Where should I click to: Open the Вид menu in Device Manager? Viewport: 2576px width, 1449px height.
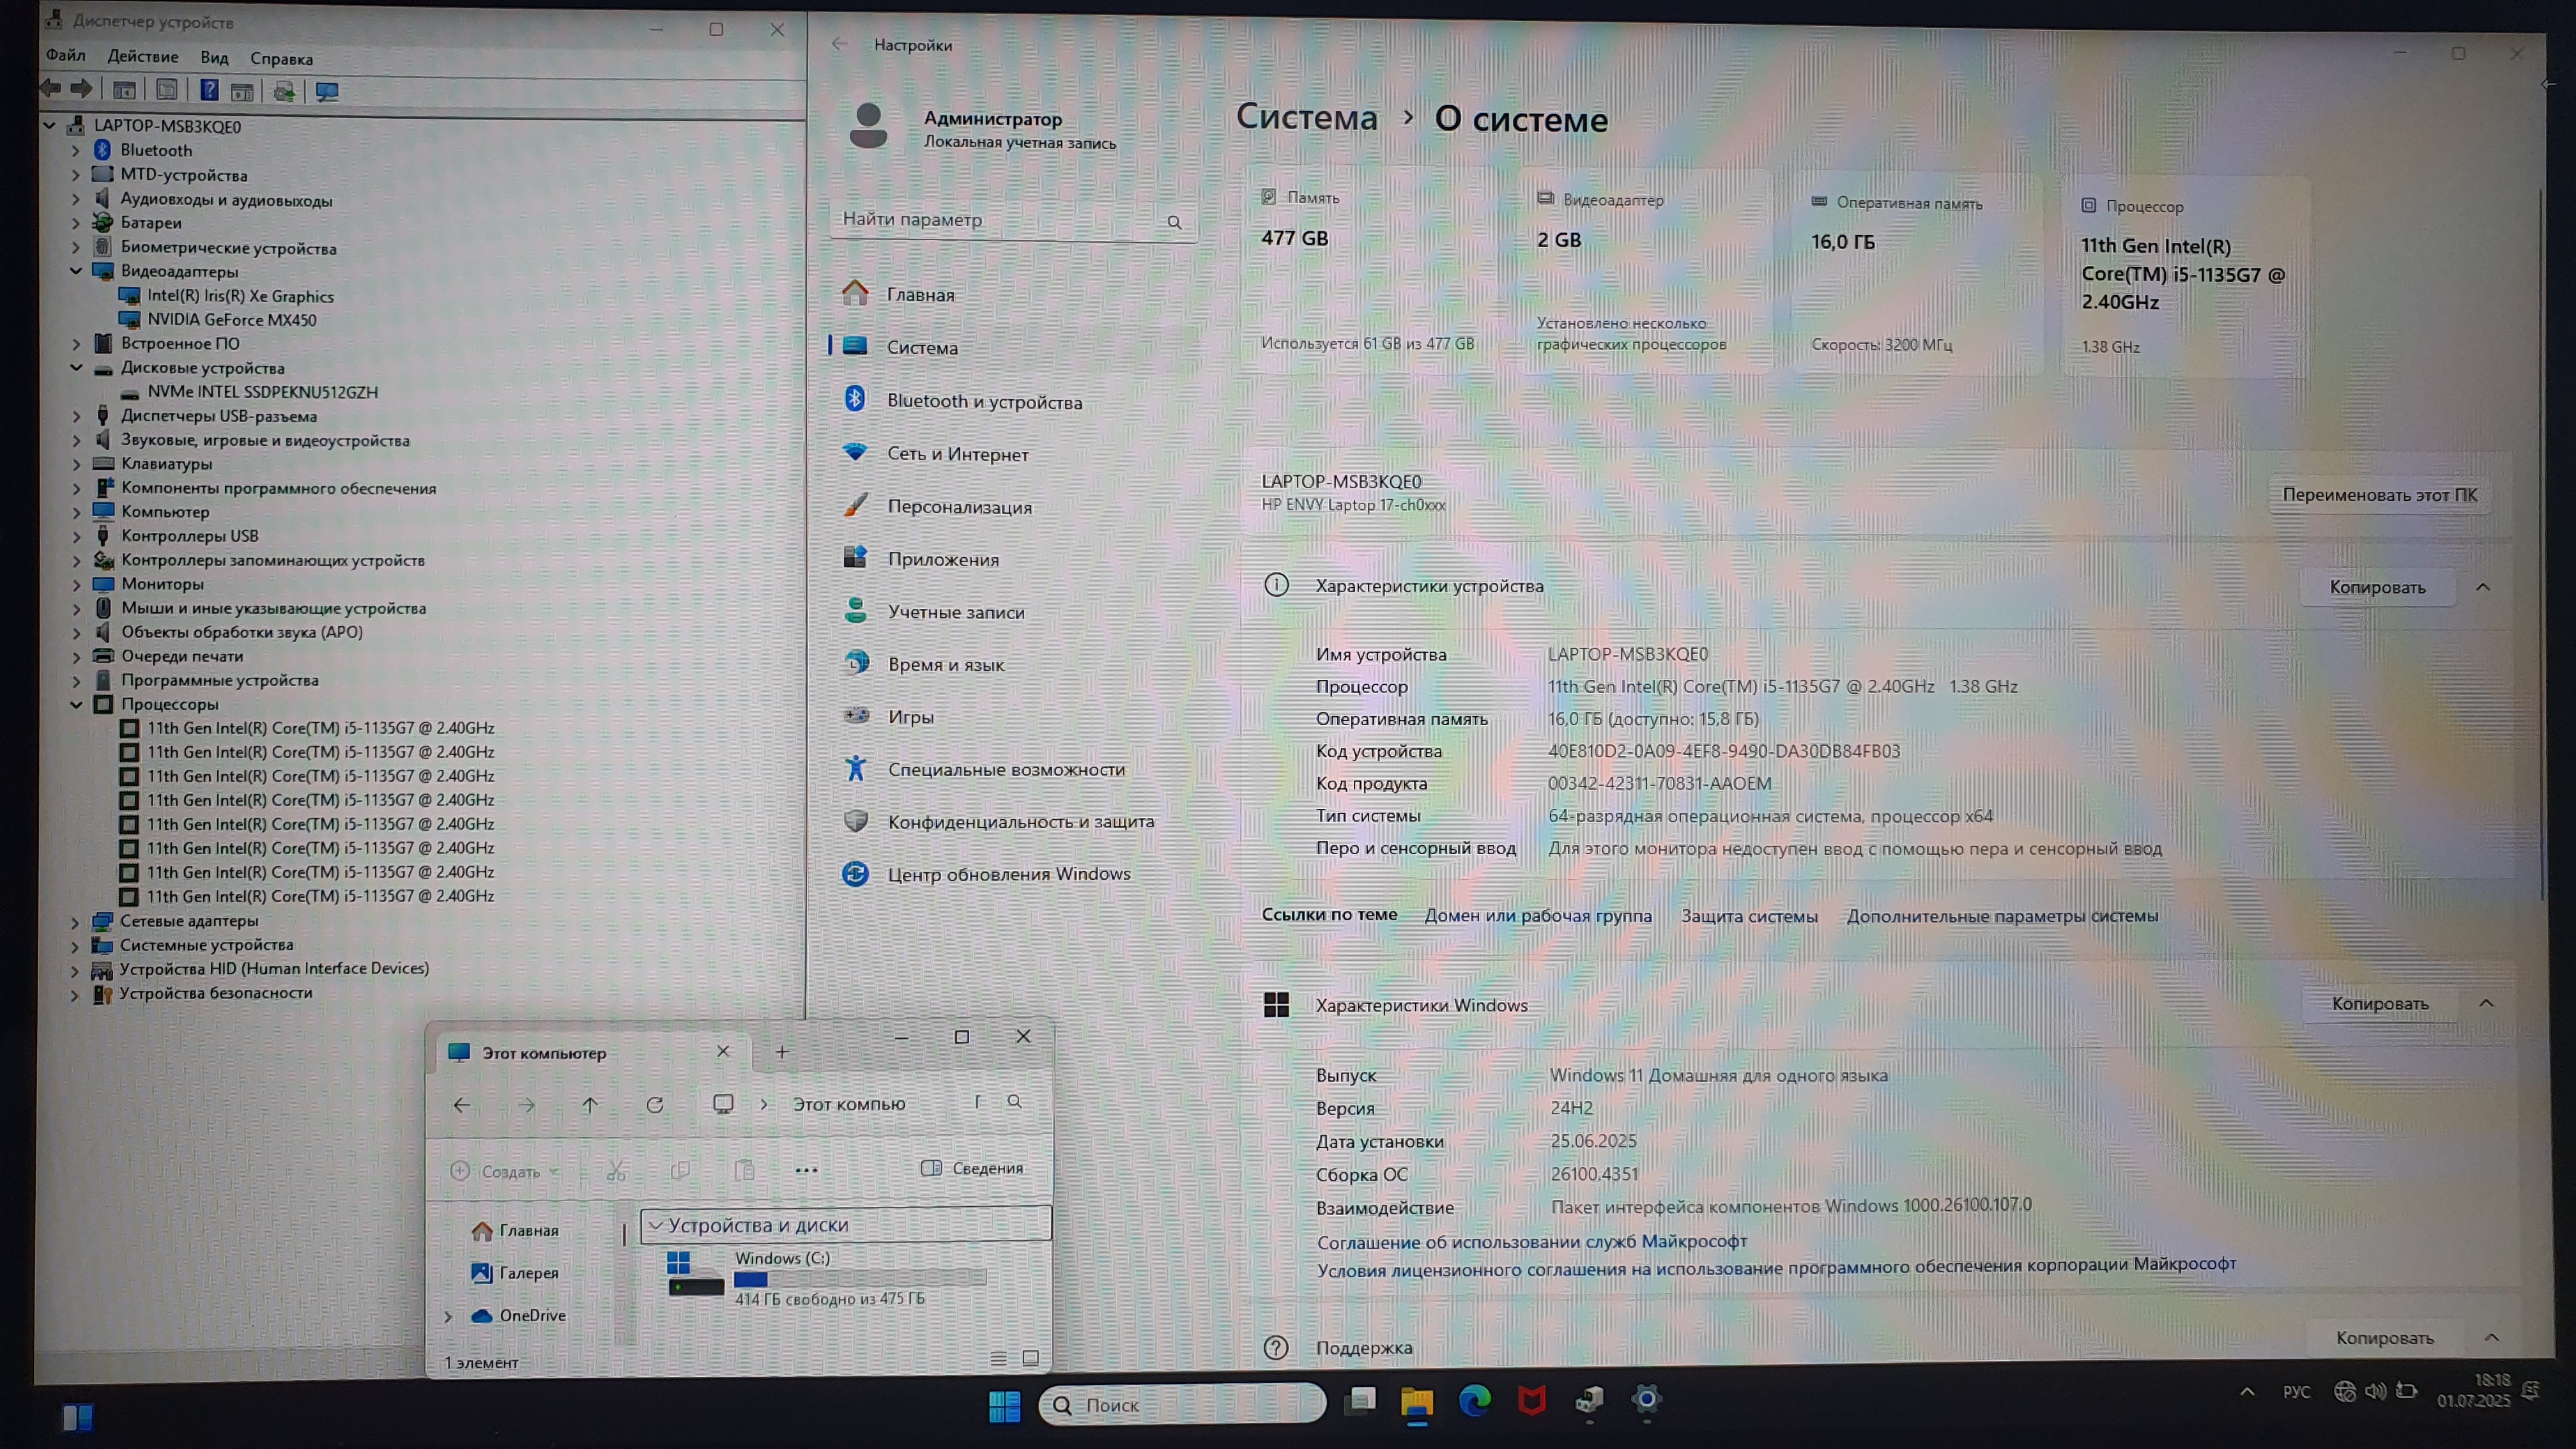coord(214,58)
